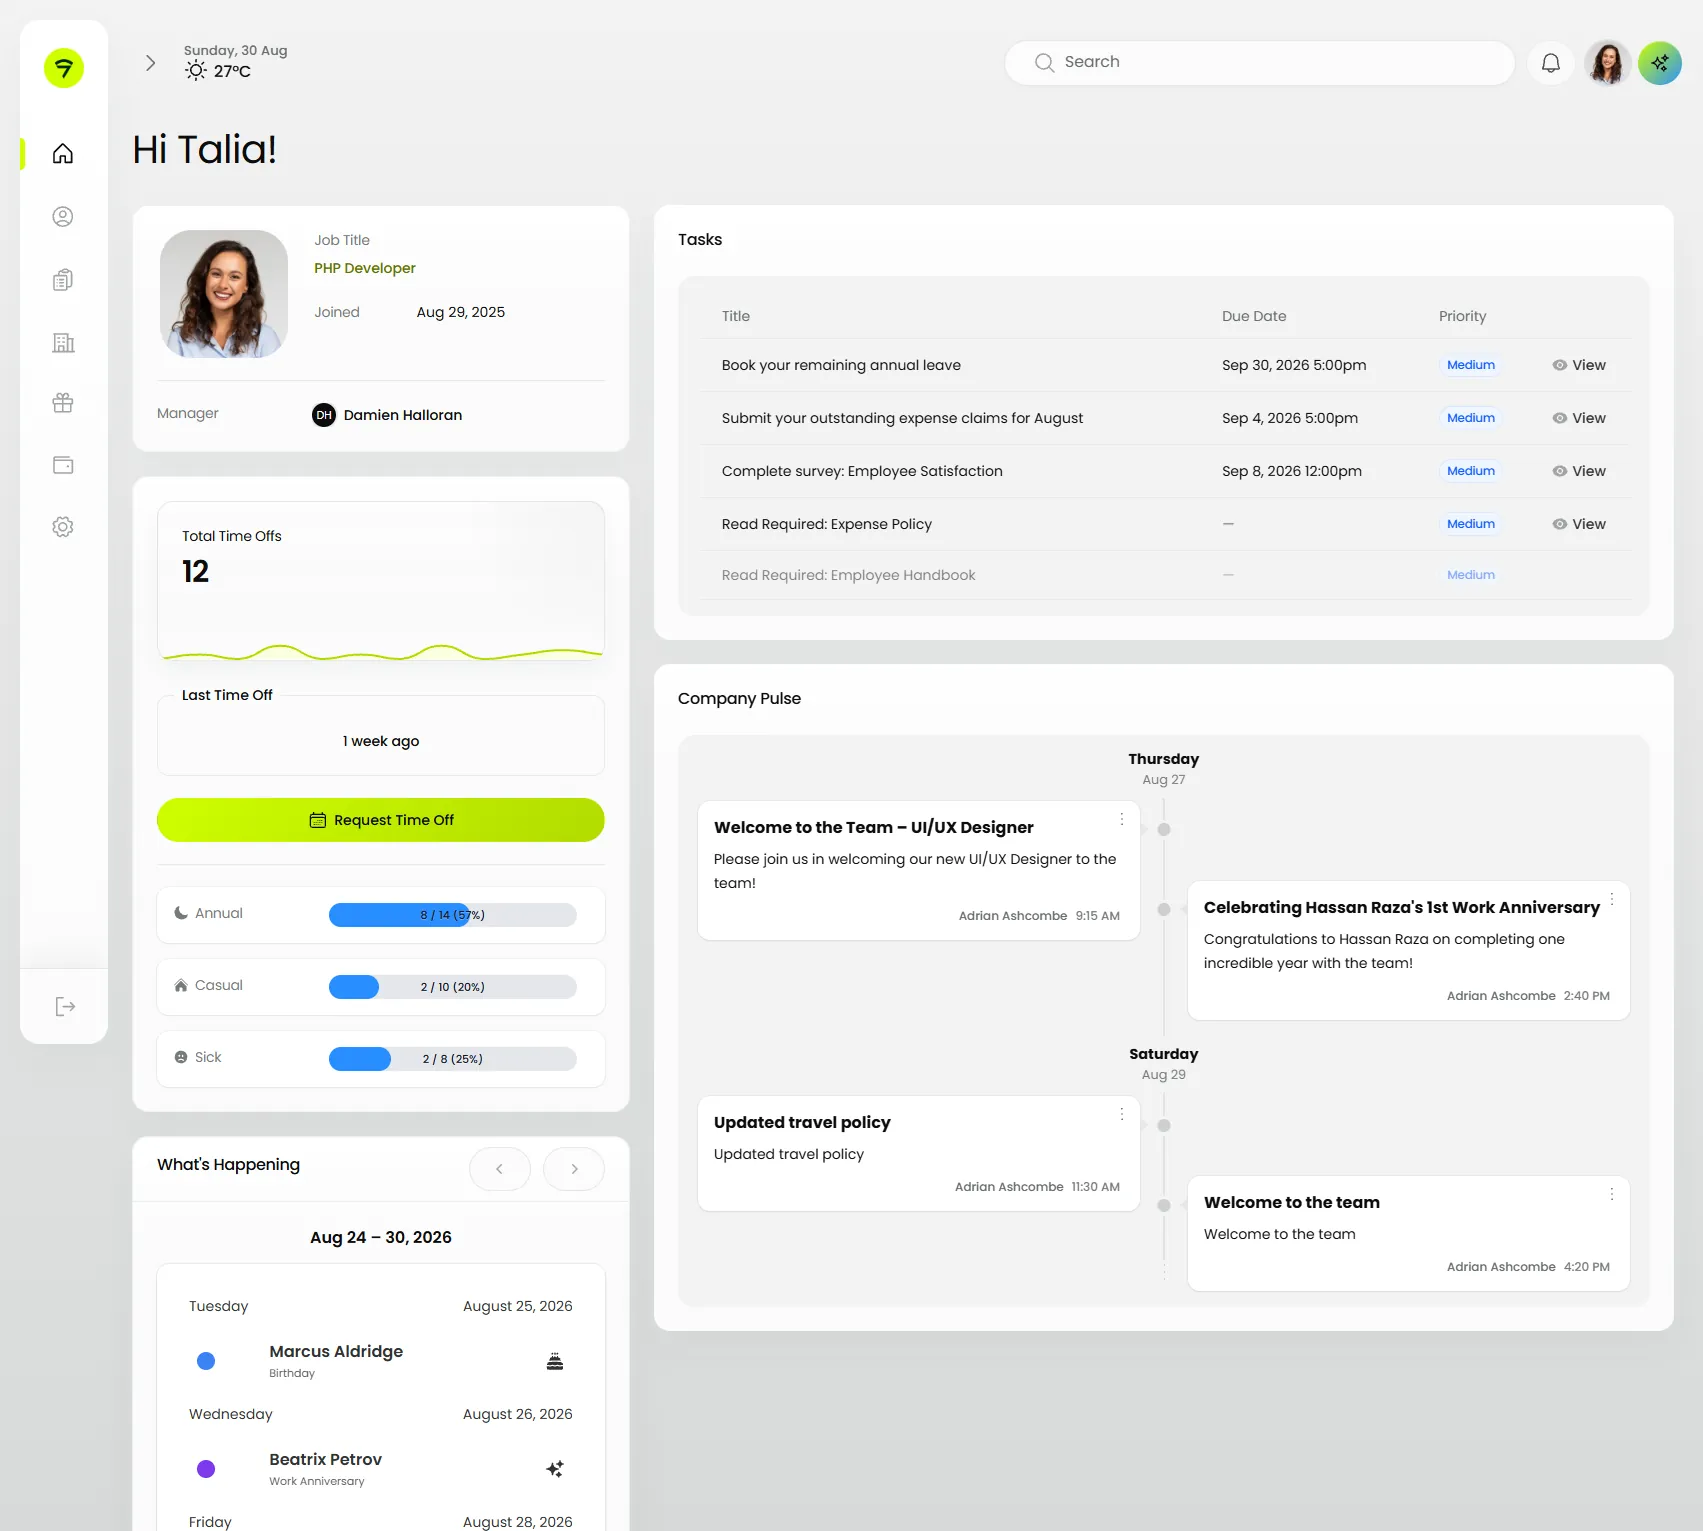
Task: Click the Total Time Offs chart card
Action: coord(381,581)
